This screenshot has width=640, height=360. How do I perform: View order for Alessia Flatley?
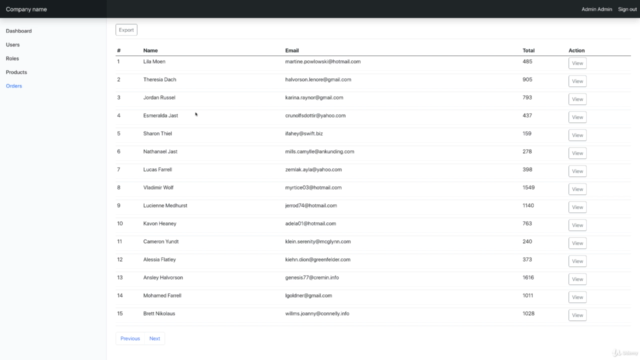pyautogui.click(x=577, y=261)
